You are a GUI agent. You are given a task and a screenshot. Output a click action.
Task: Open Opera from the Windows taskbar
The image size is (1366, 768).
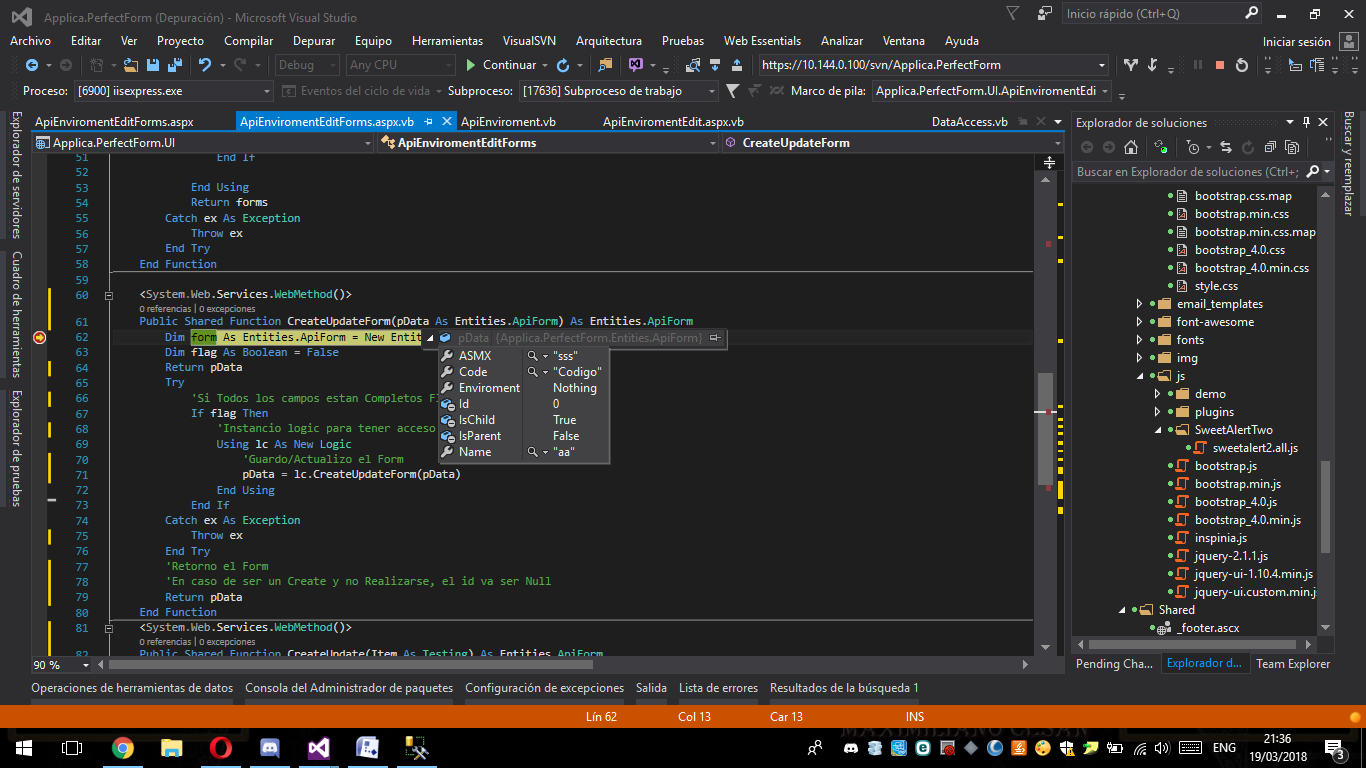221,748
